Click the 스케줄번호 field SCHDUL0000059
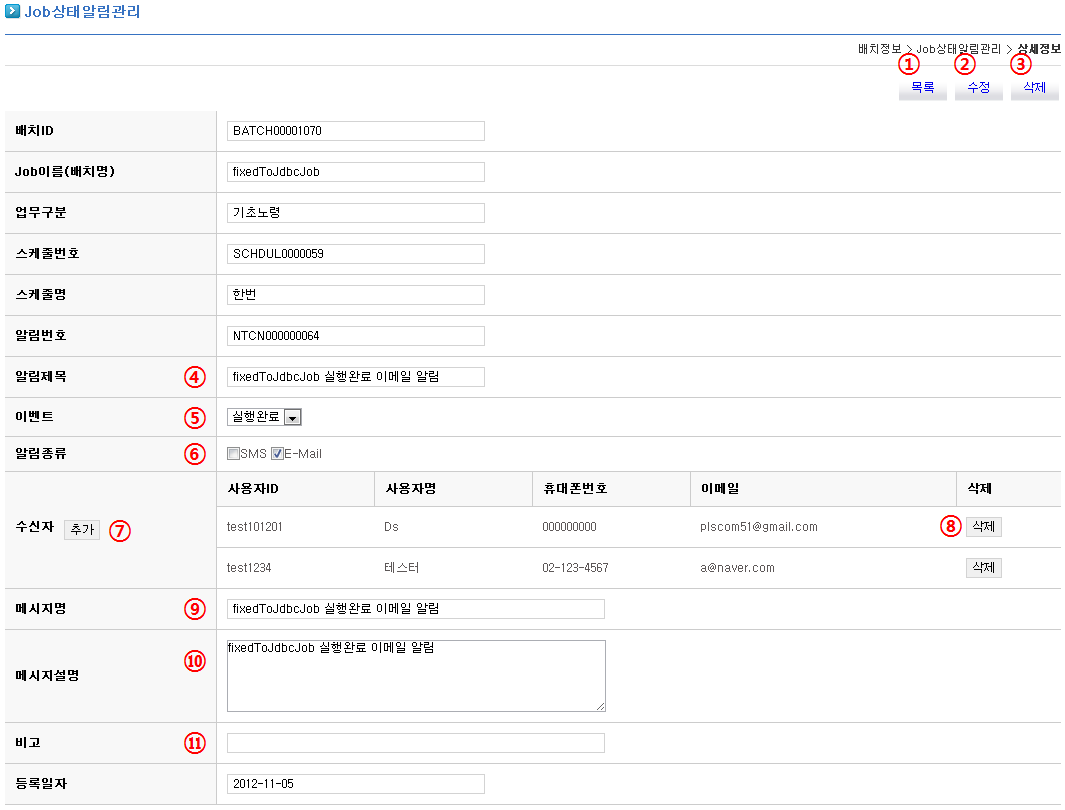This screenshot has width=1065, height=810. (355, 254)
